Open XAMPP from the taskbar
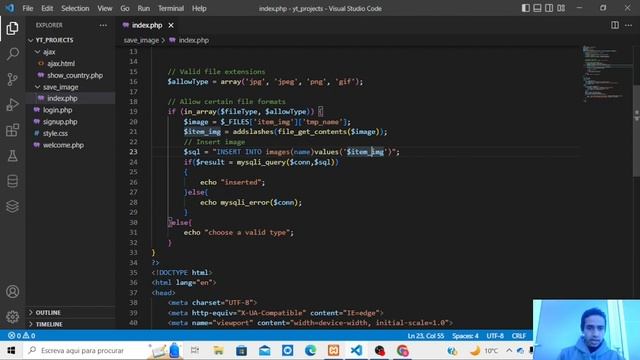The height and width of the screenshot is (360, 640). 333,351
